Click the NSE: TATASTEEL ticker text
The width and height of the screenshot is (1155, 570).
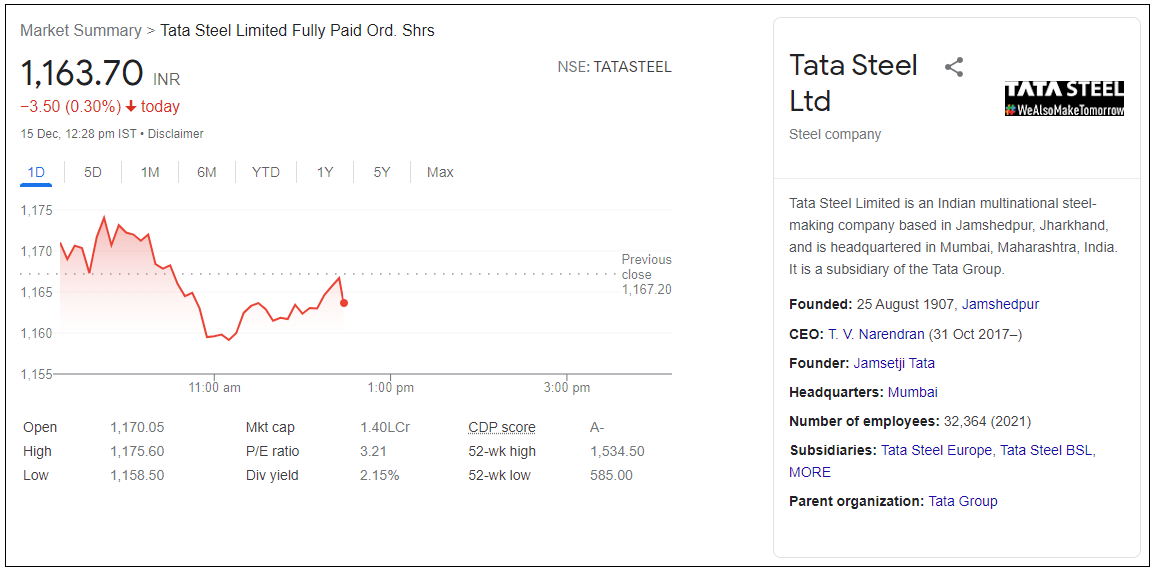[x=614, y=67]
